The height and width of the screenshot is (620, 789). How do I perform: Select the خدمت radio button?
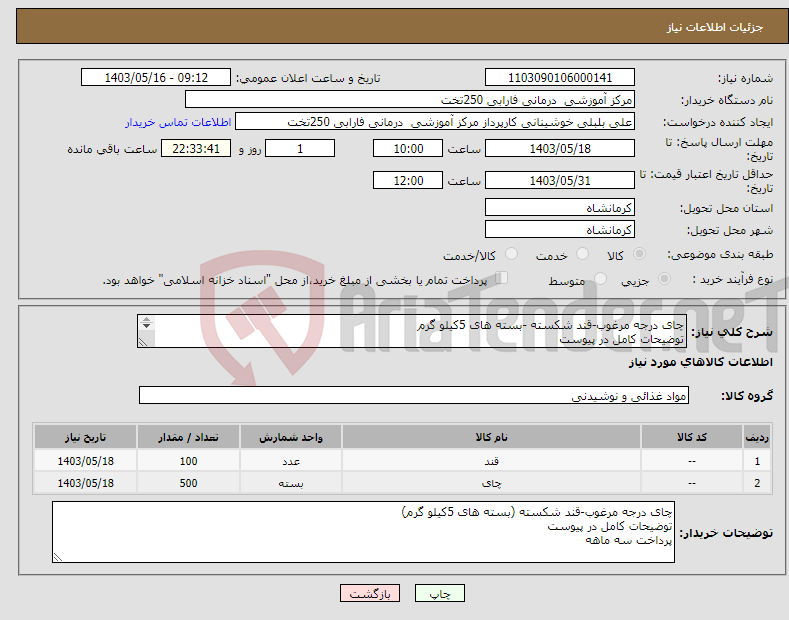coord(582,254)
